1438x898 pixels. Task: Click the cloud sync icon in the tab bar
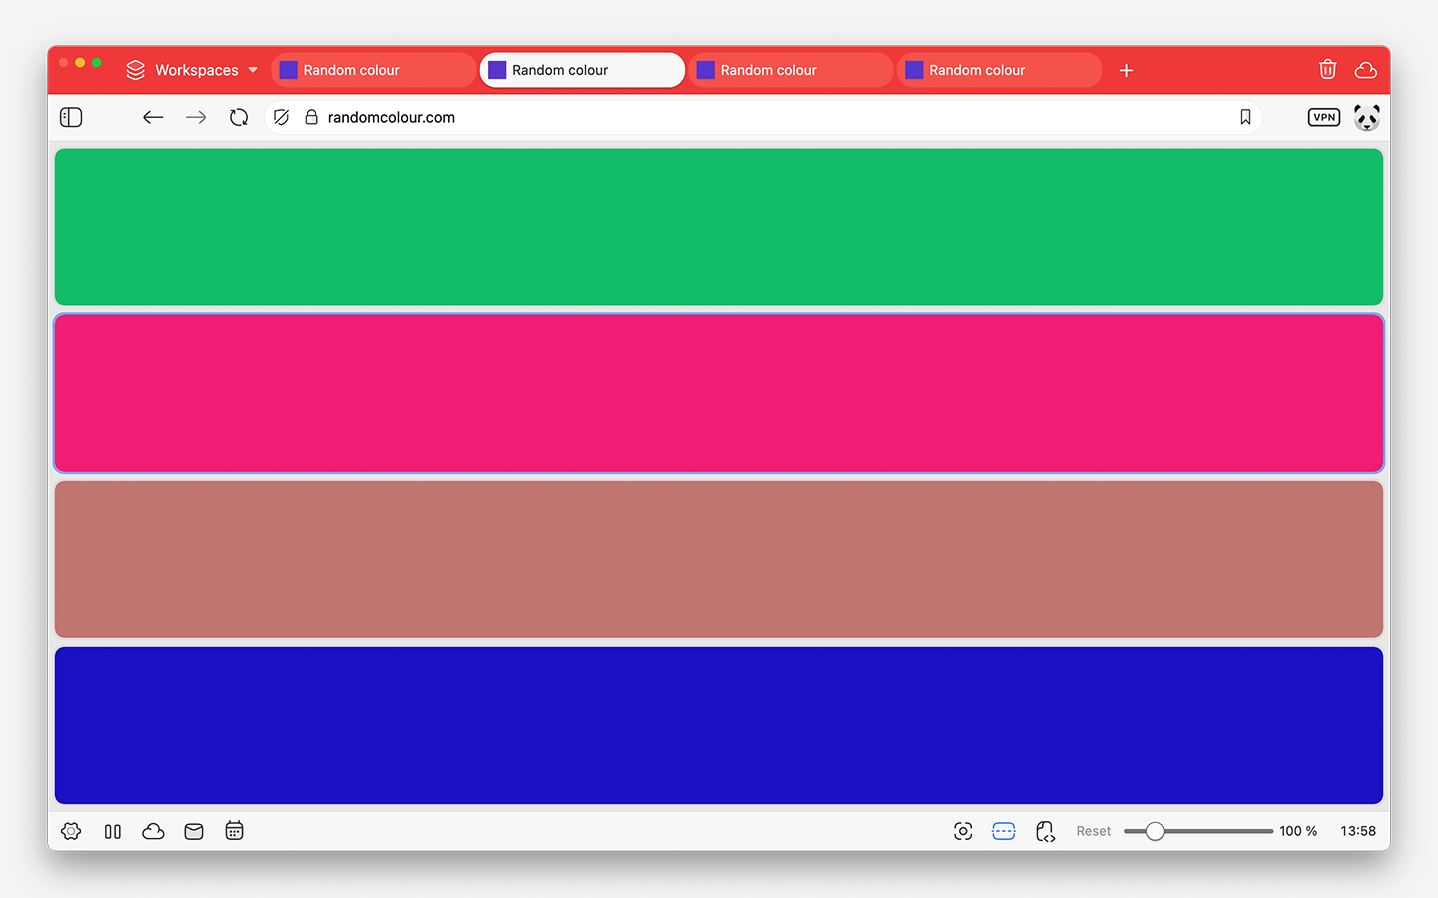tap(1365, 70)
